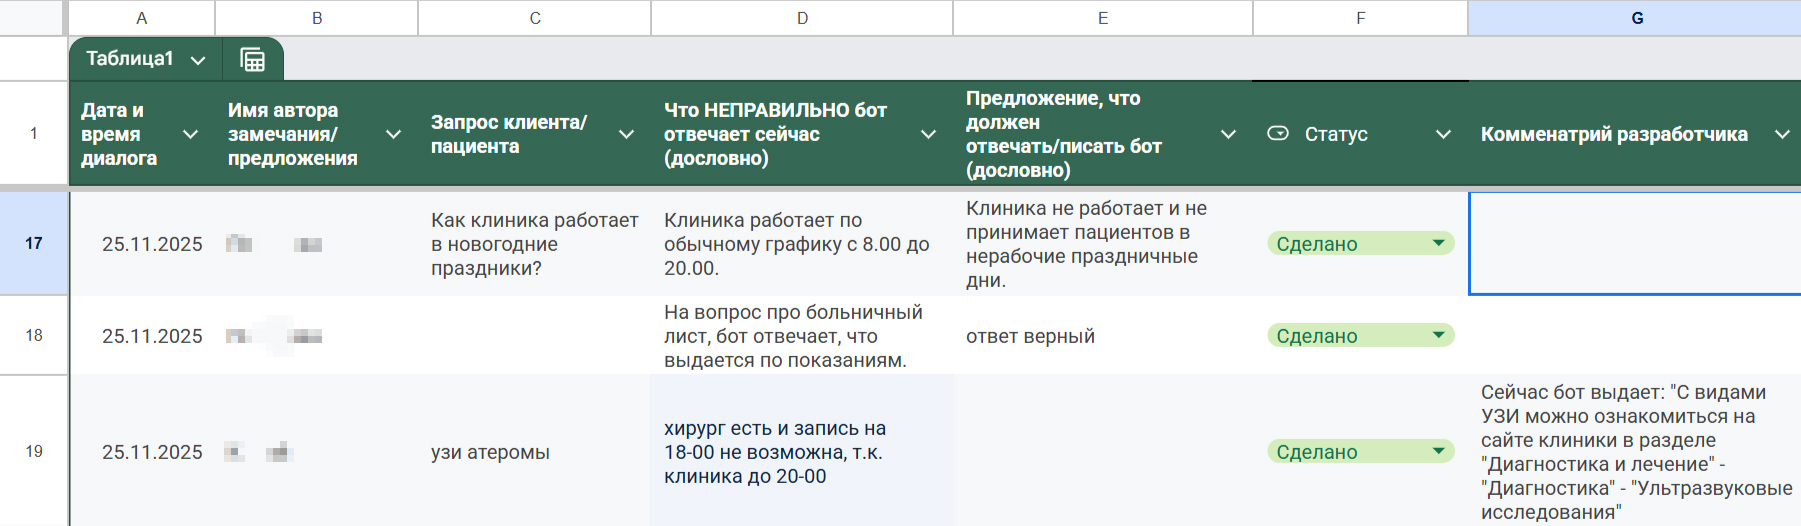Select row 19 header number
This screenshot has width=1801, height=526.
34,451
